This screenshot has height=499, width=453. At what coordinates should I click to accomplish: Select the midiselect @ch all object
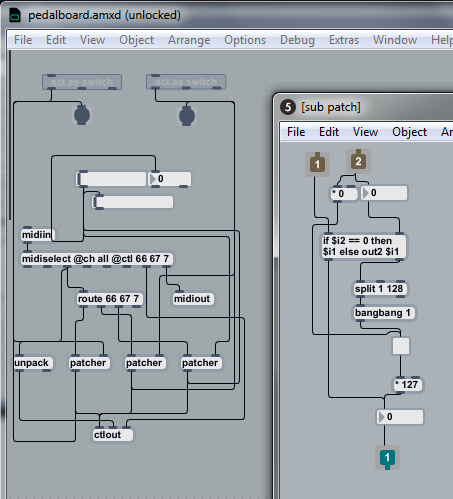pos(97,259)
